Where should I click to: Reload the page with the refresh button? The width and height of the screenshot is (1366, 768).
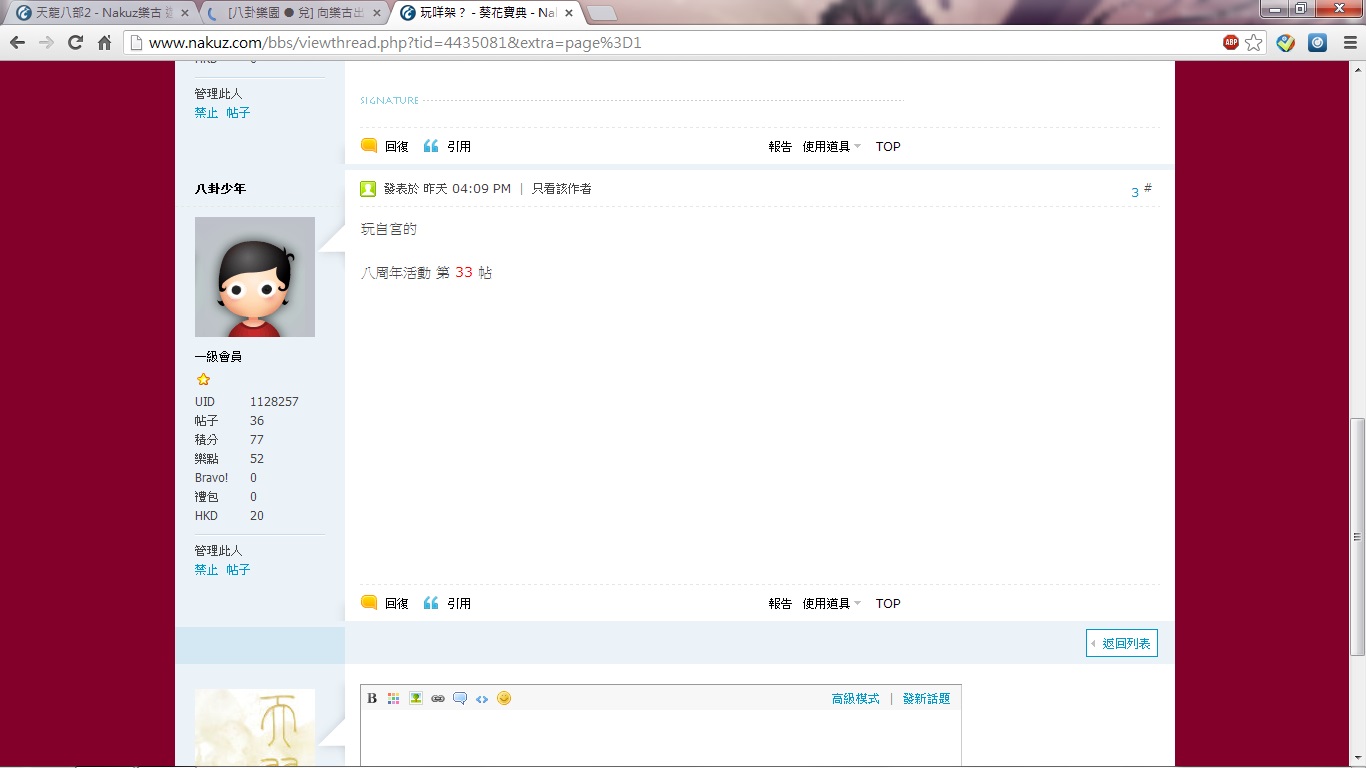pos(75,43)
